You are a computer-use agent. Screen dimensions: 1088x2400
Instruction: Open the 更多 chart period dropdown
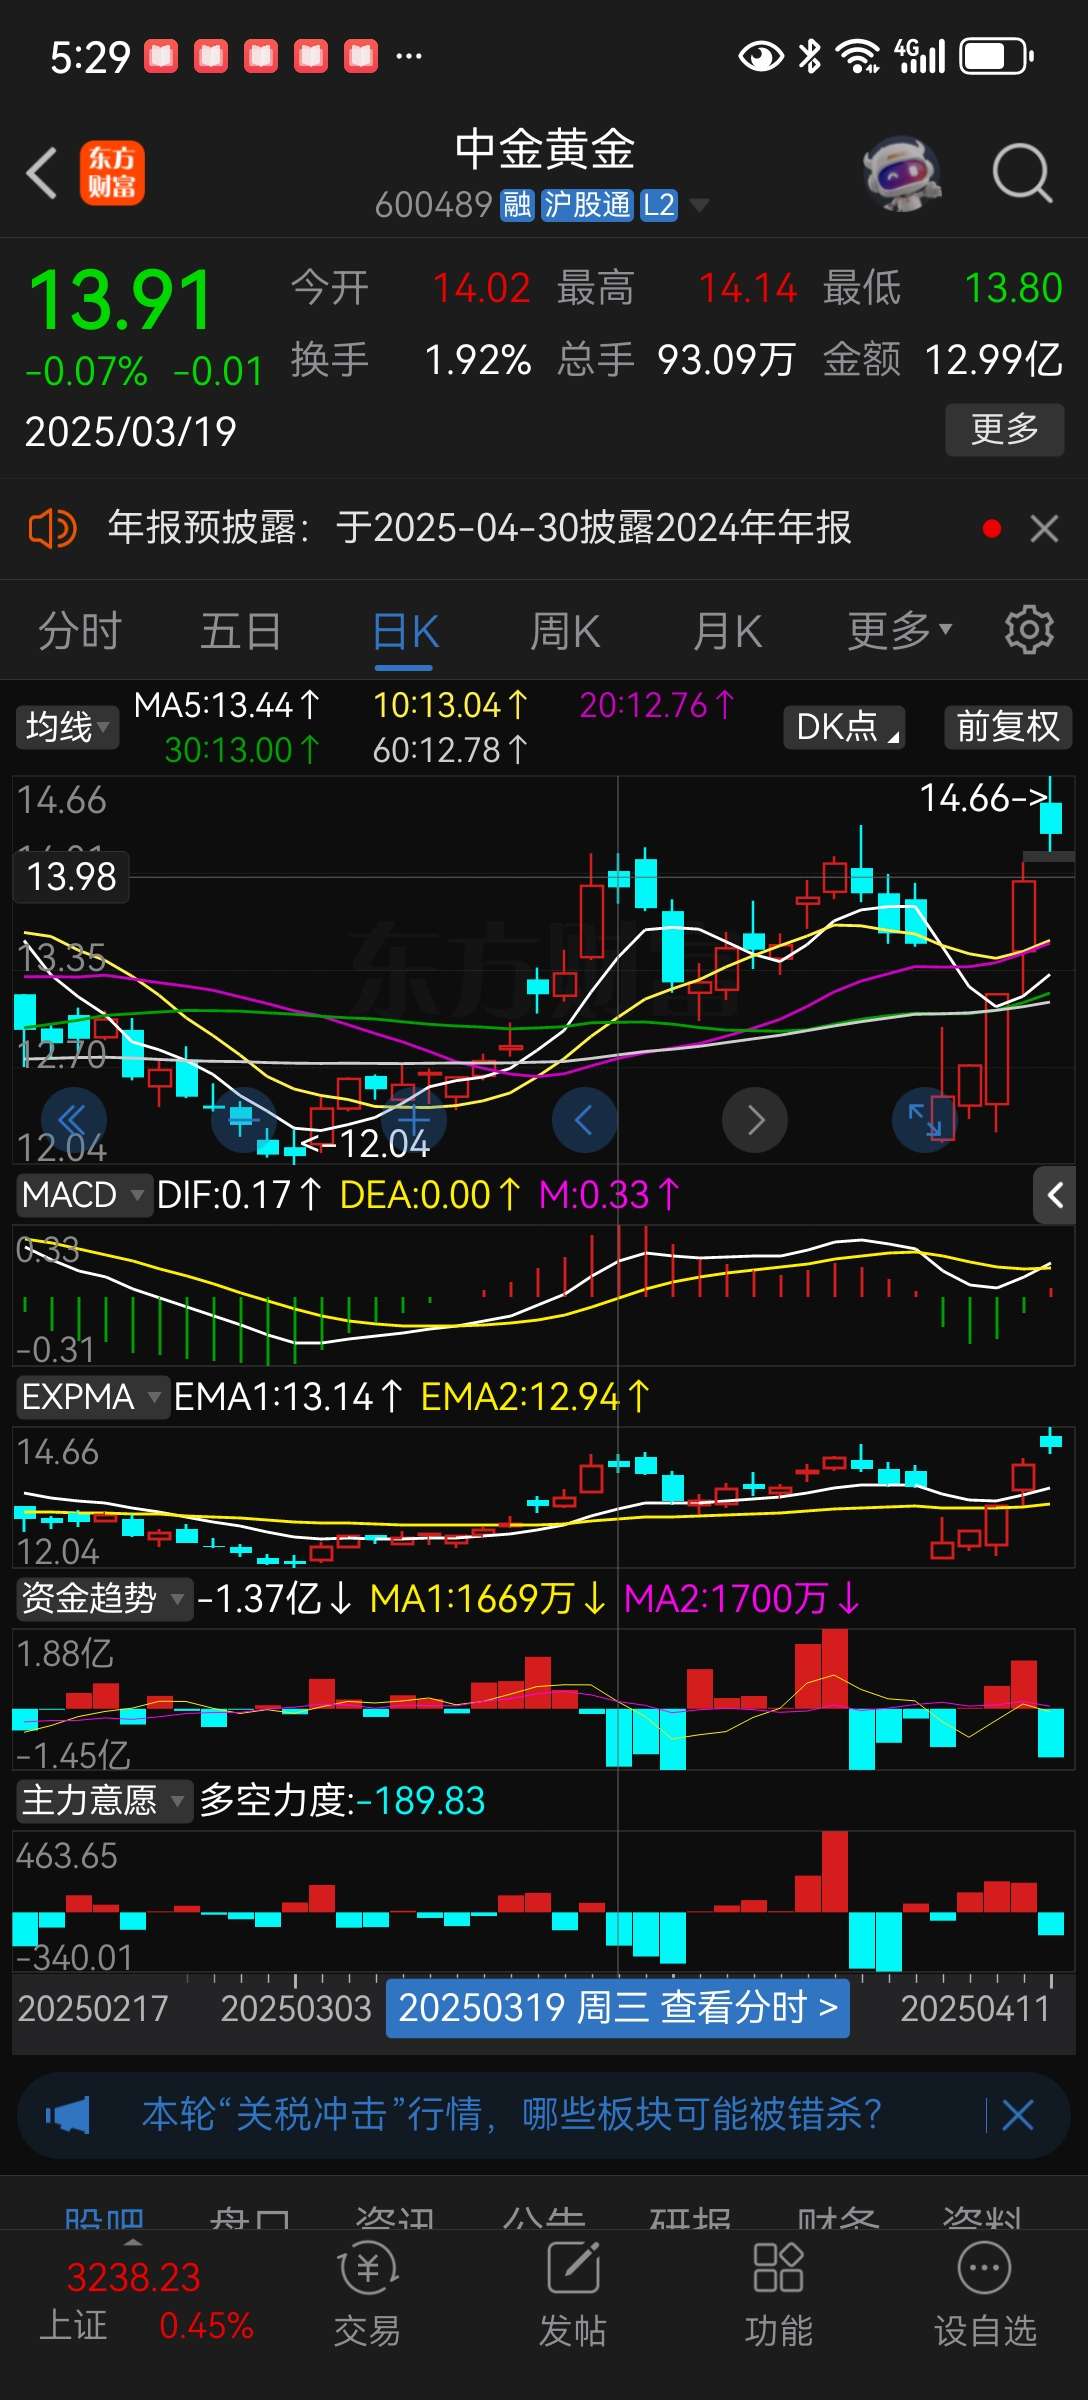pyautogui.click(x=900, y=631)
